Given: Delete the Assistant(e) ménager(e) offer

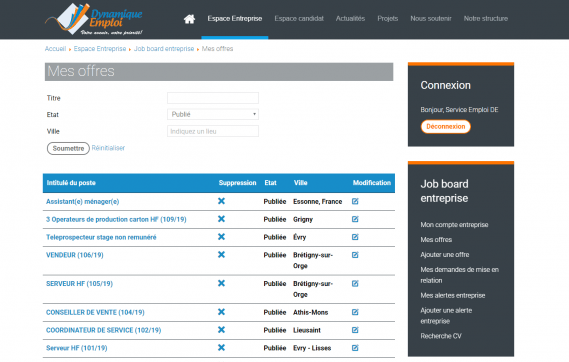Looking at the screenshot, I should (221, 201).
